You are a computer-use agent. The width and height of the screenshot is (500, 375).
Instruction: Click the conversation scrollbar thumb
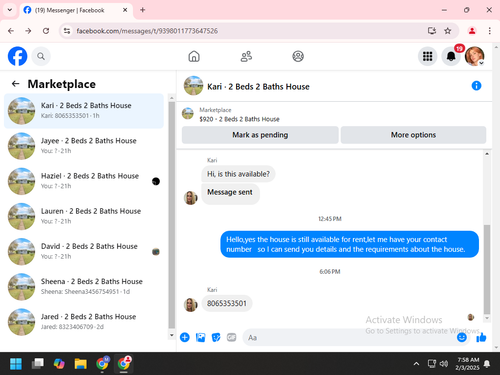coord(487,269)
